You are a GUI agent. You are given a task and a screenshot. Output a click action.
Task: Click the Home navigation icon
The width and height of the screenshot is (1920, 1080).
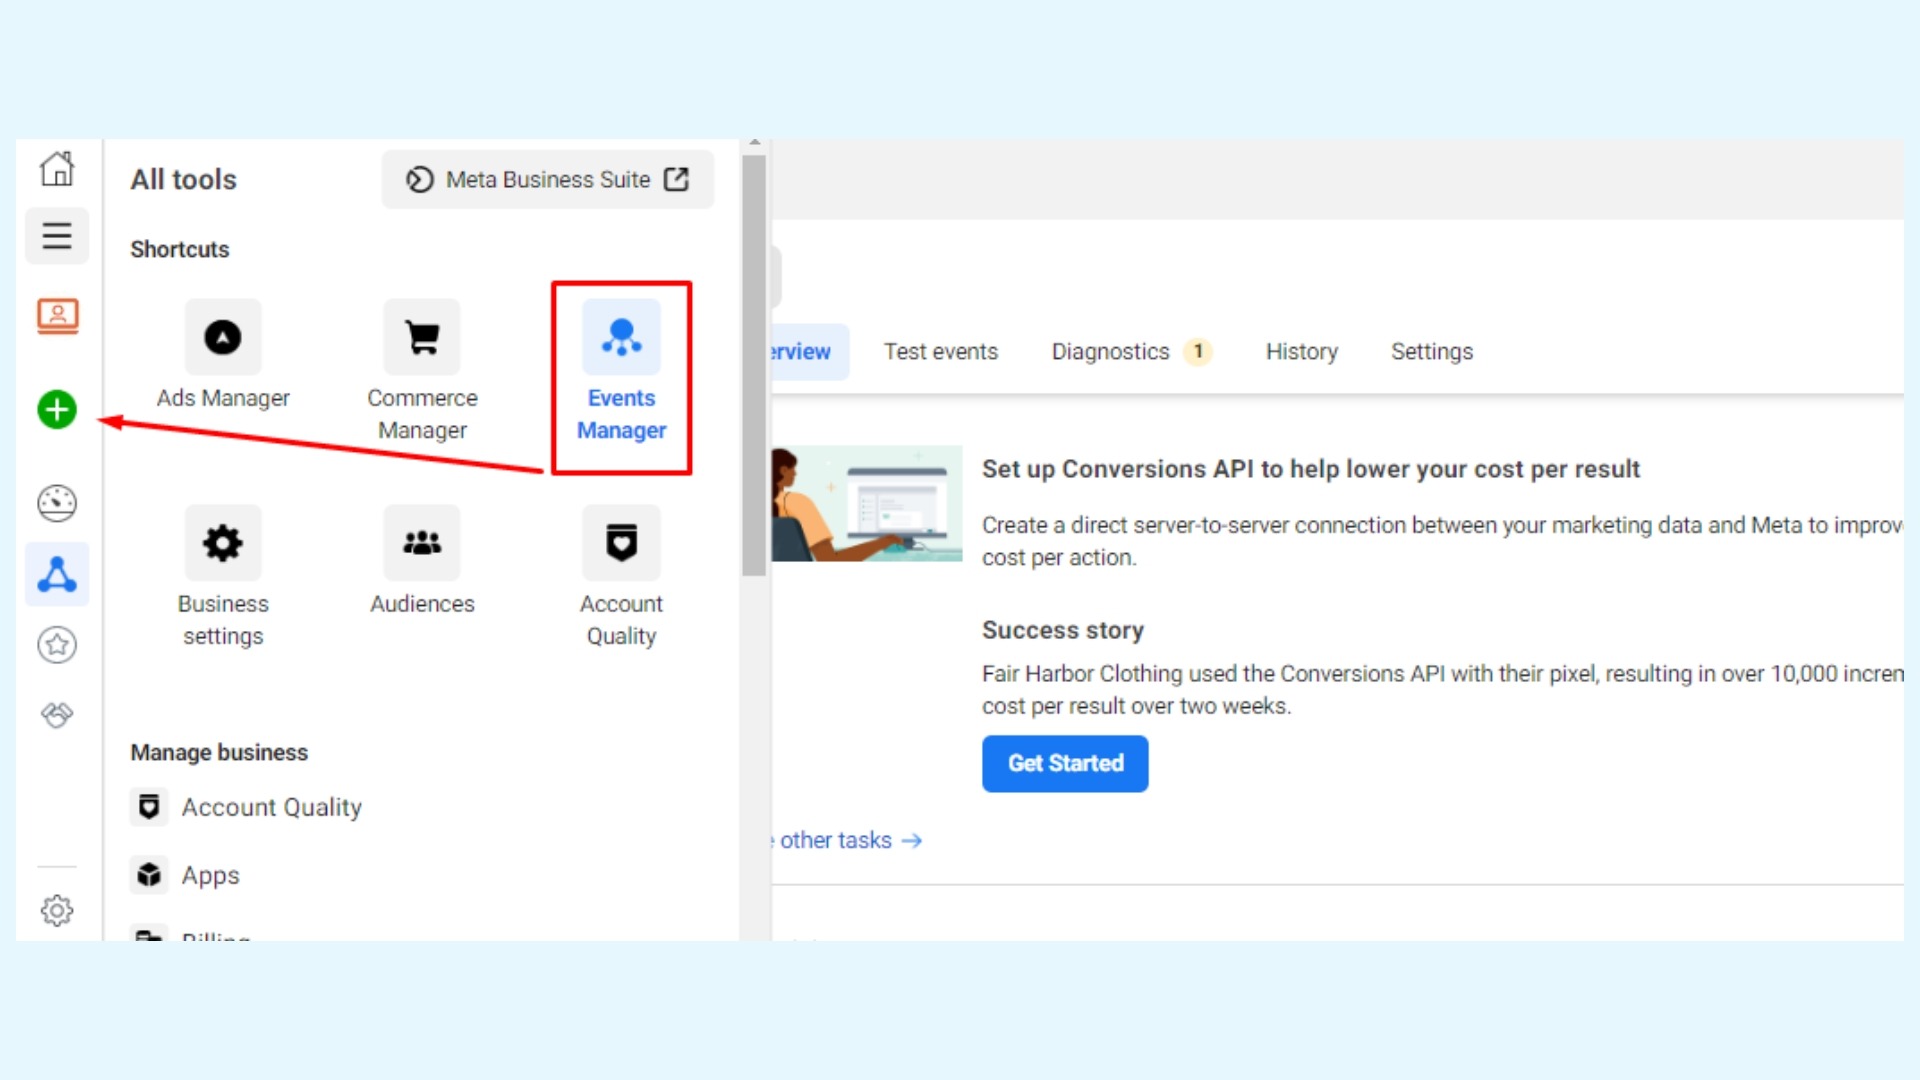[x=57, y=169]
